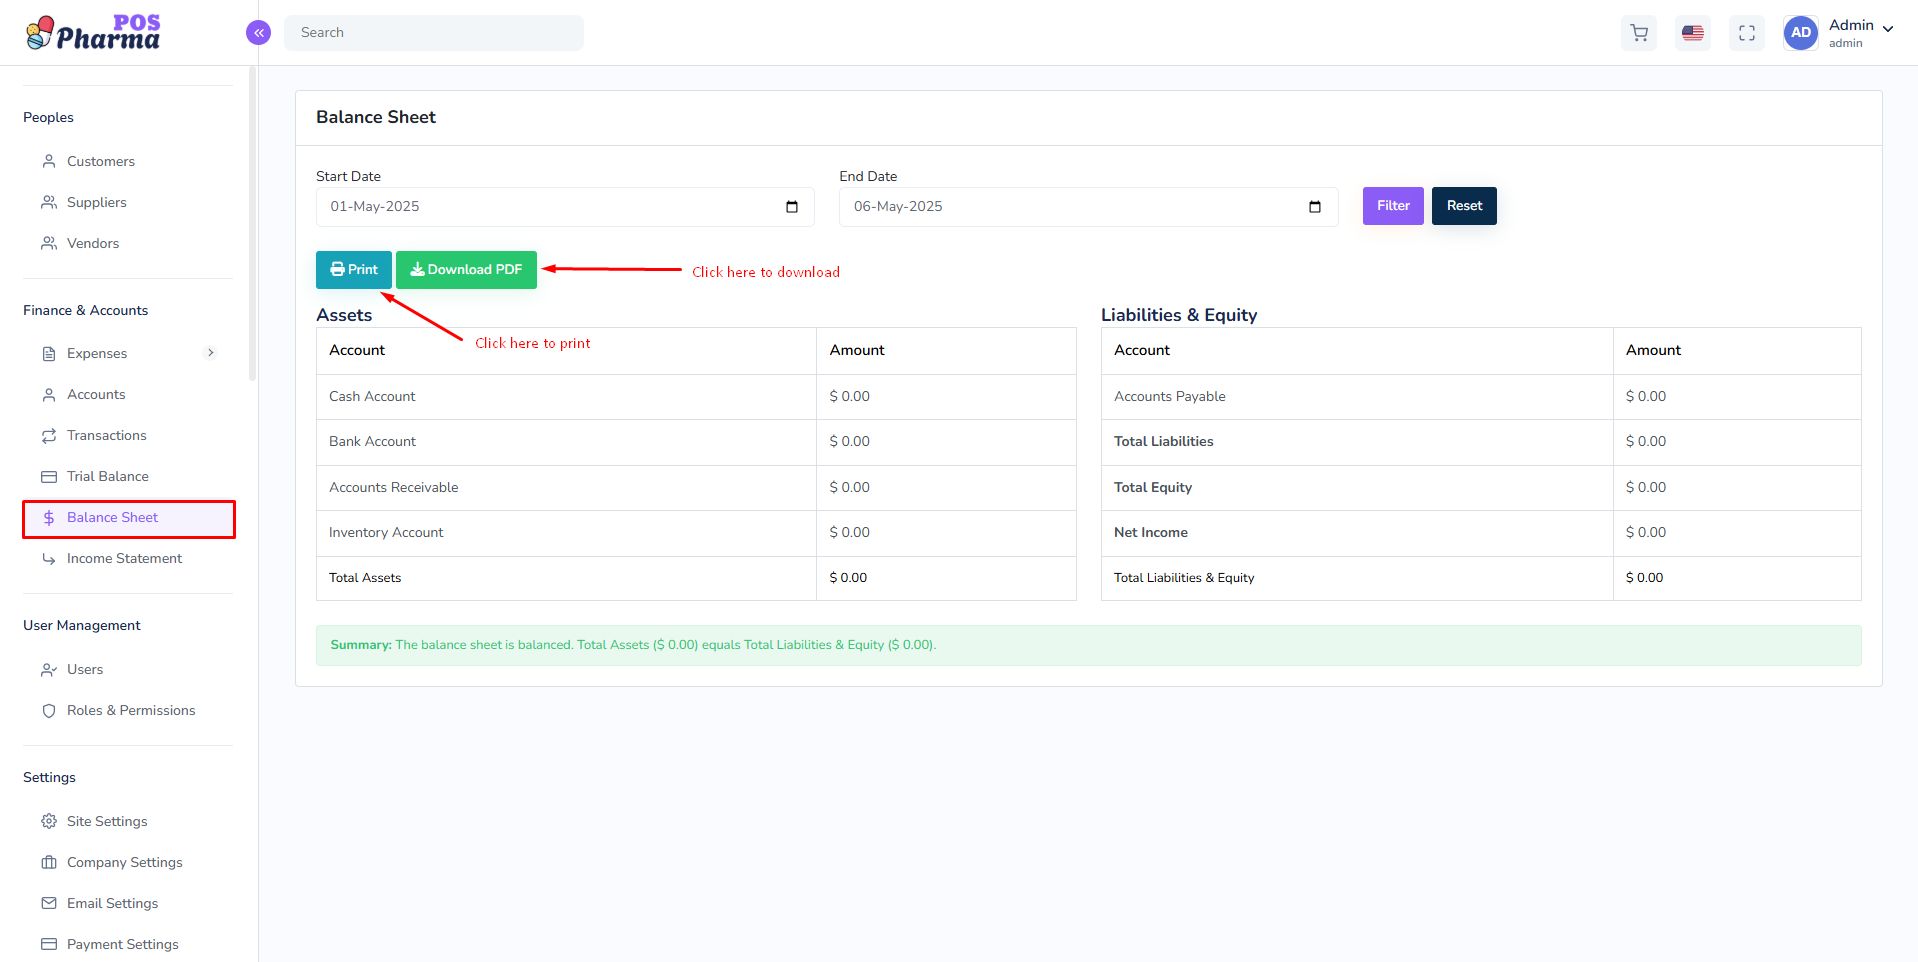The image size is (1918, 962).
Task: Click the Income Statement arrow icon
Action: 49,558
